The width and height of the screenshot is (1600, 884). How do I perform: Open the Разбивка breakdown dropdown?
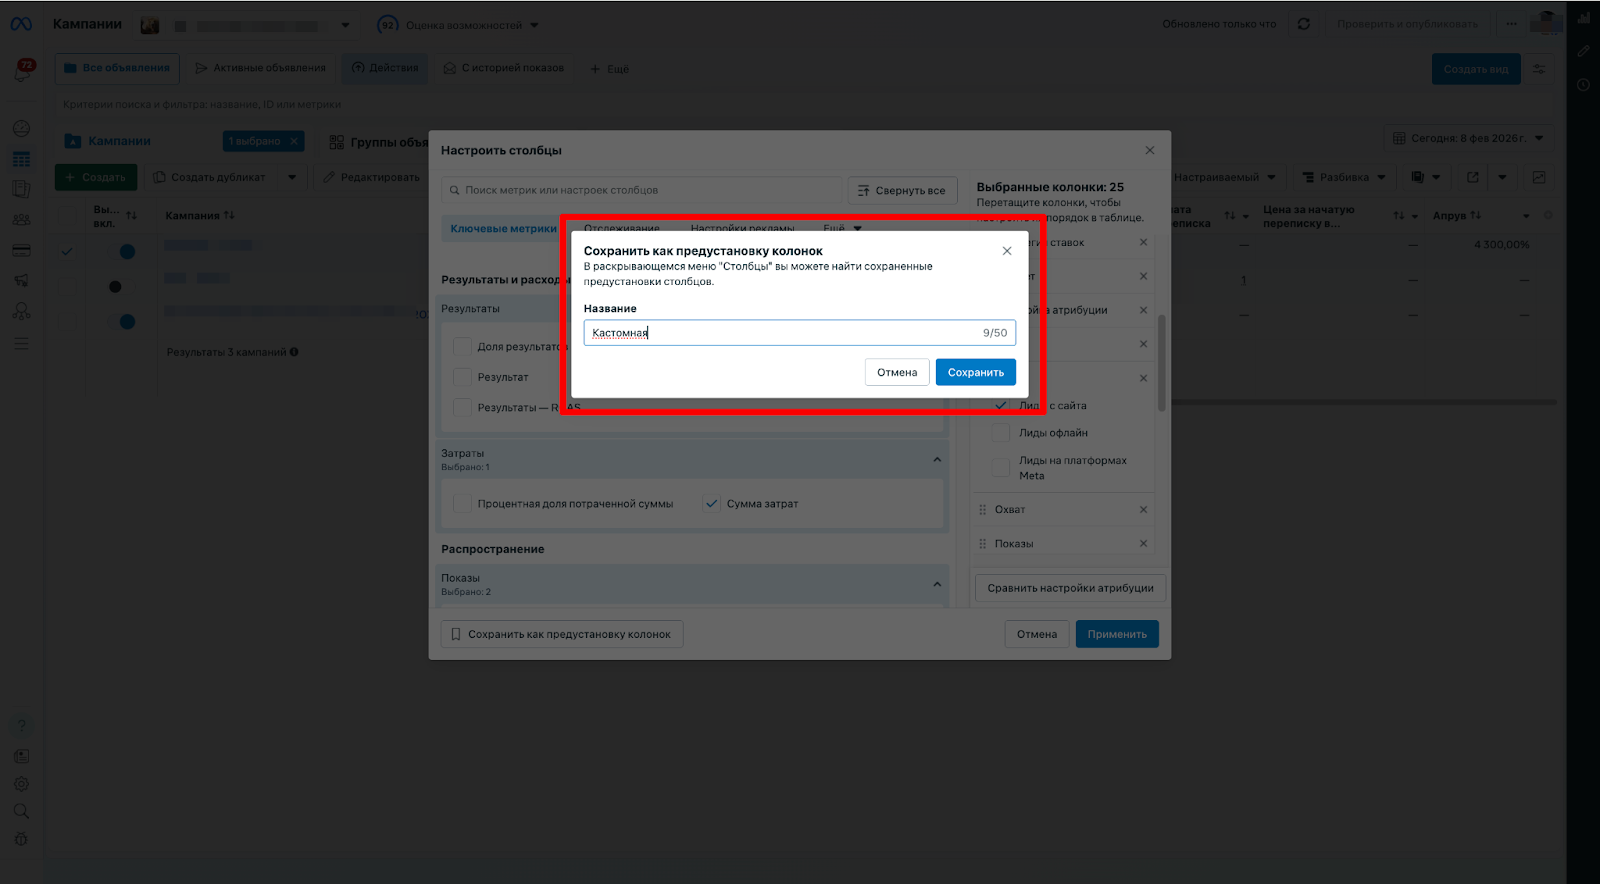(1344, 177)
